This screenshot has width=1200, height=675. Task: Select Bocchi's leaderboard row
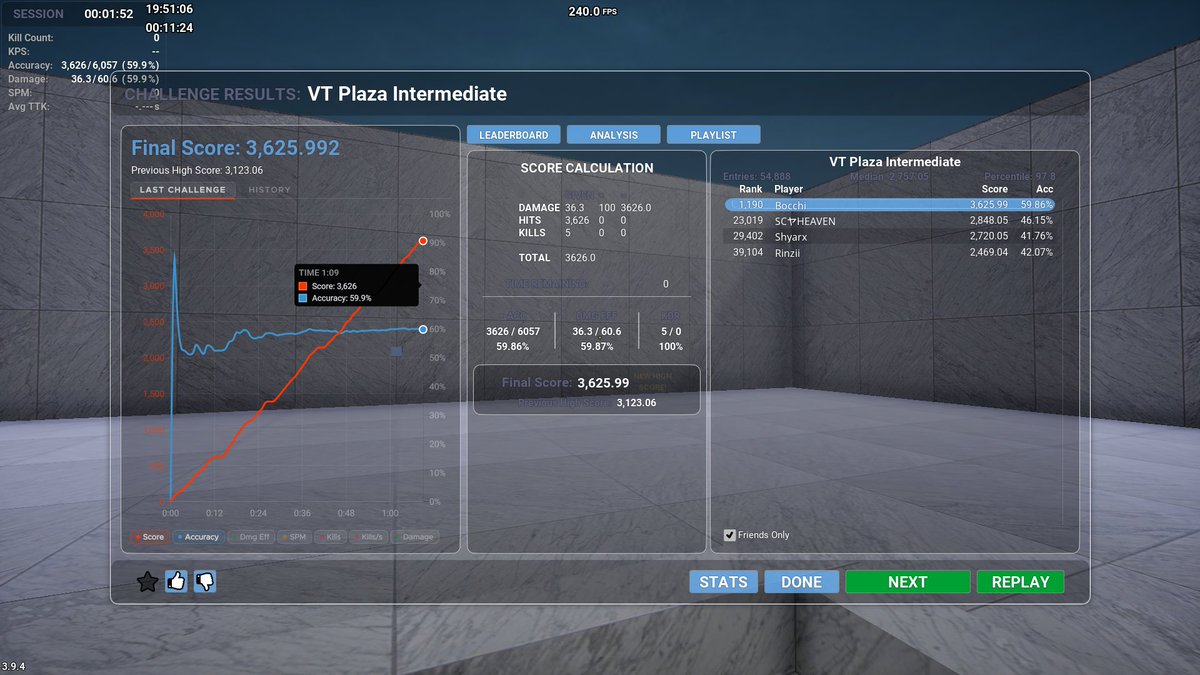click(x=890, y=204)
